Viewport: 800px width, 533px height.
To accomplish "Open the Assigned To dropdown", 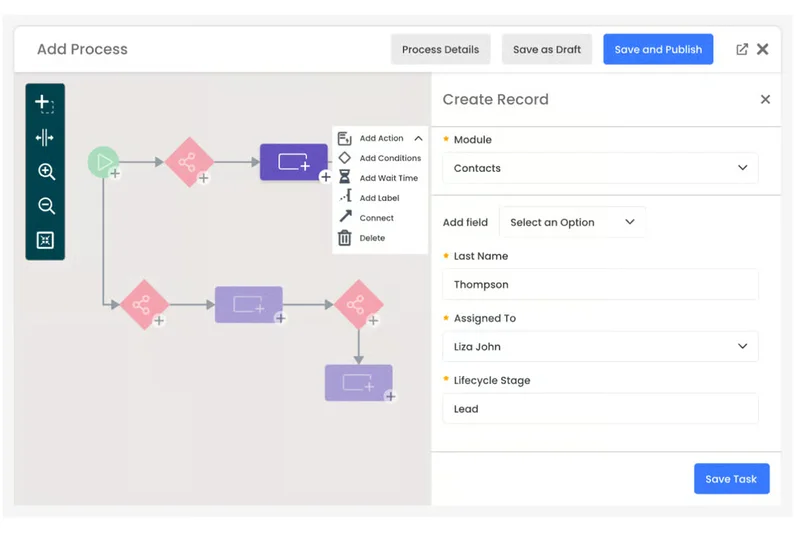I will click(x=600, y=346).
